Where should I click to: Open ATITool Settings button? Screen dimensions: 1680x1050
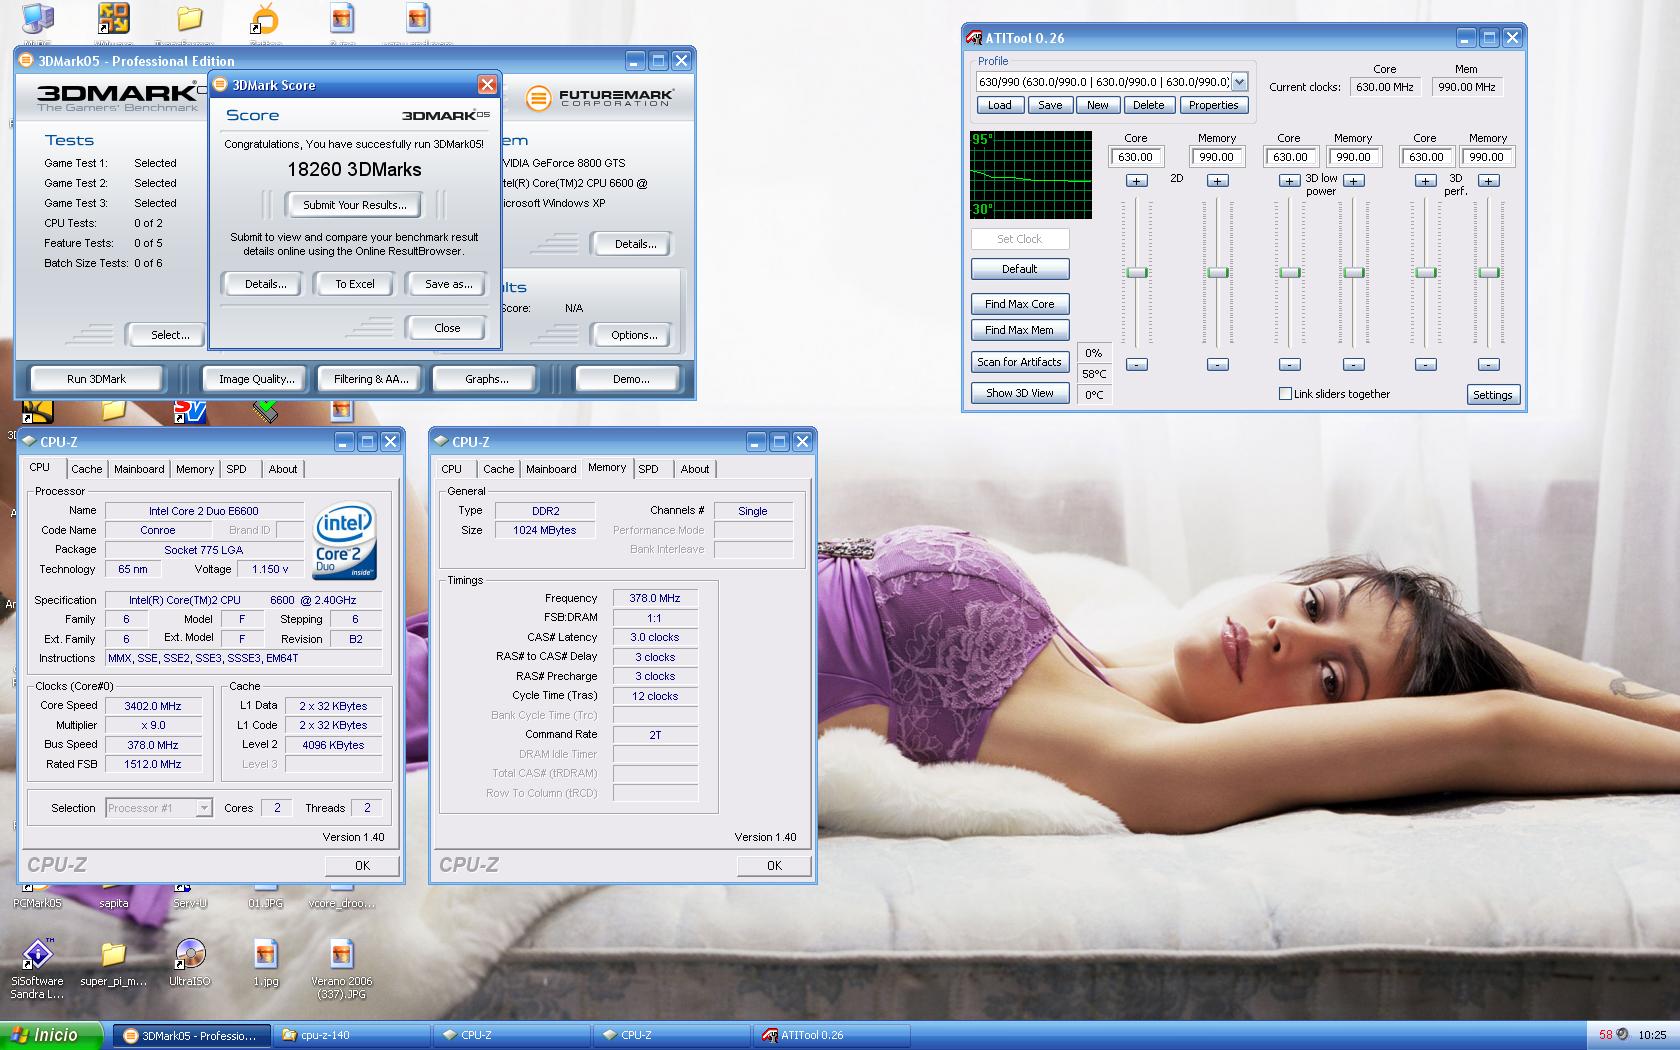tap(1493, 395)
